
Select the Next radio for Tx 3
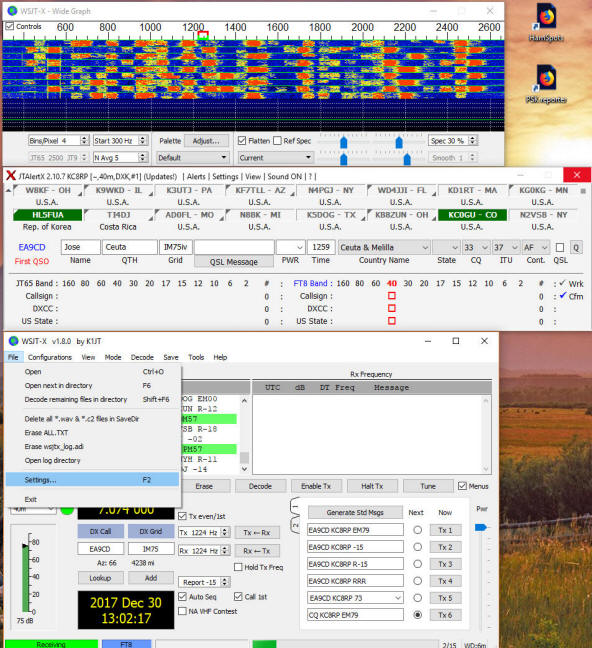pyautogui.click(x=418, y=564)
